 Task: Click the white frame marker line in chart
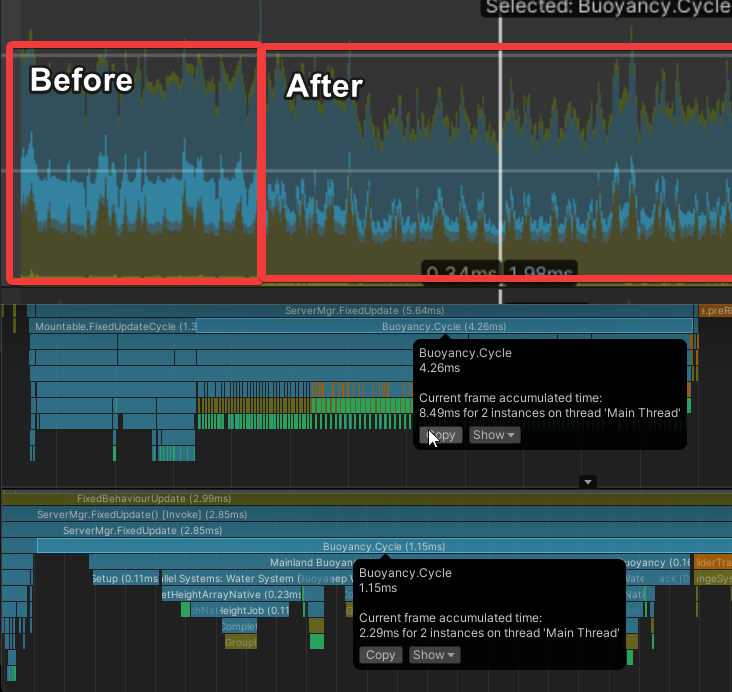tap(500, 150)
